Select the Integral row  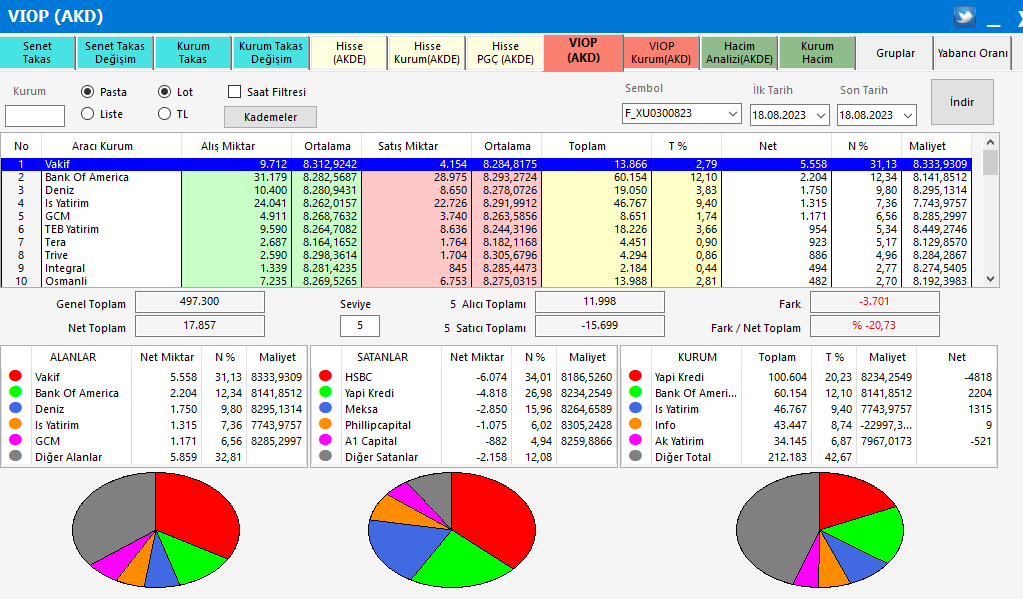[486, 268]
